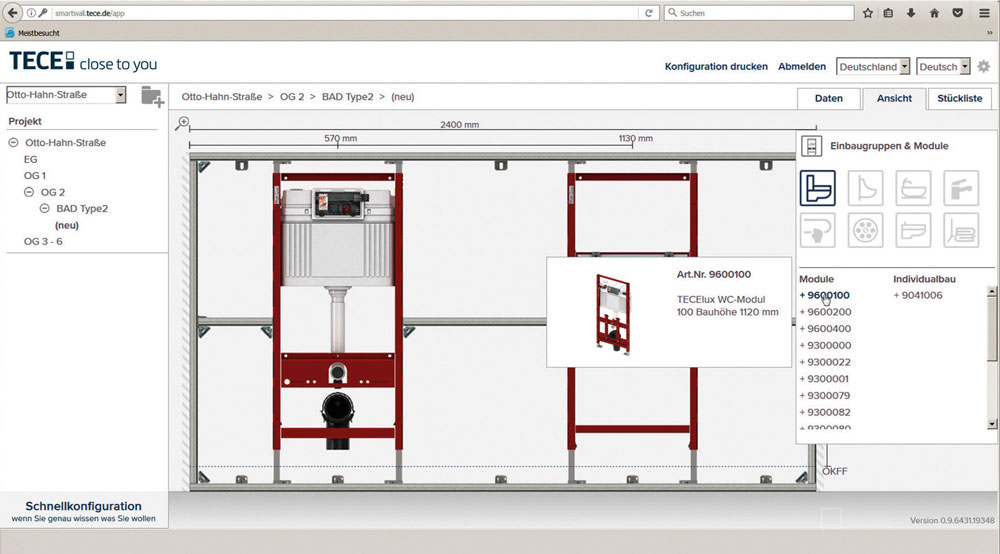Open the browser downloads arrow
The width and height of the screenshot is (1000, 554).
point(911,13)
